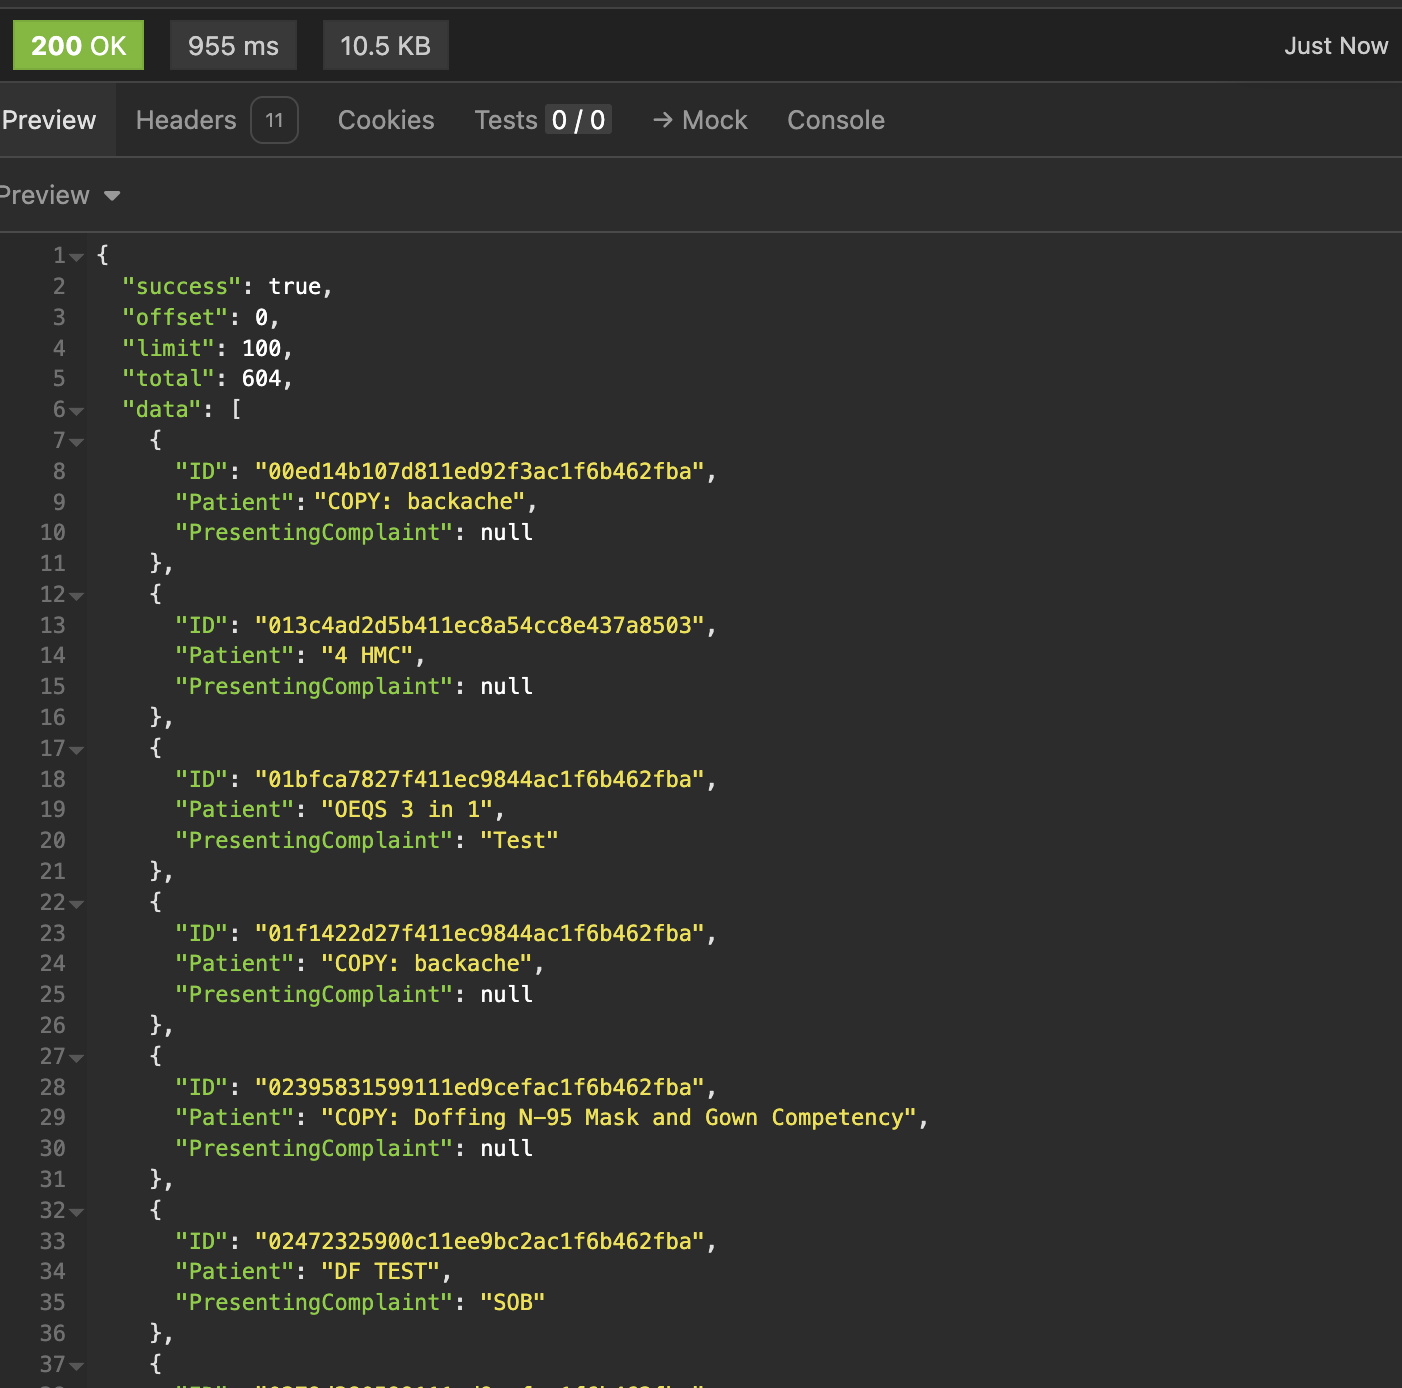Collapse the object fold arrow at line 17
This screenshot has height=1388, width=1402.
tap(77, 751)
